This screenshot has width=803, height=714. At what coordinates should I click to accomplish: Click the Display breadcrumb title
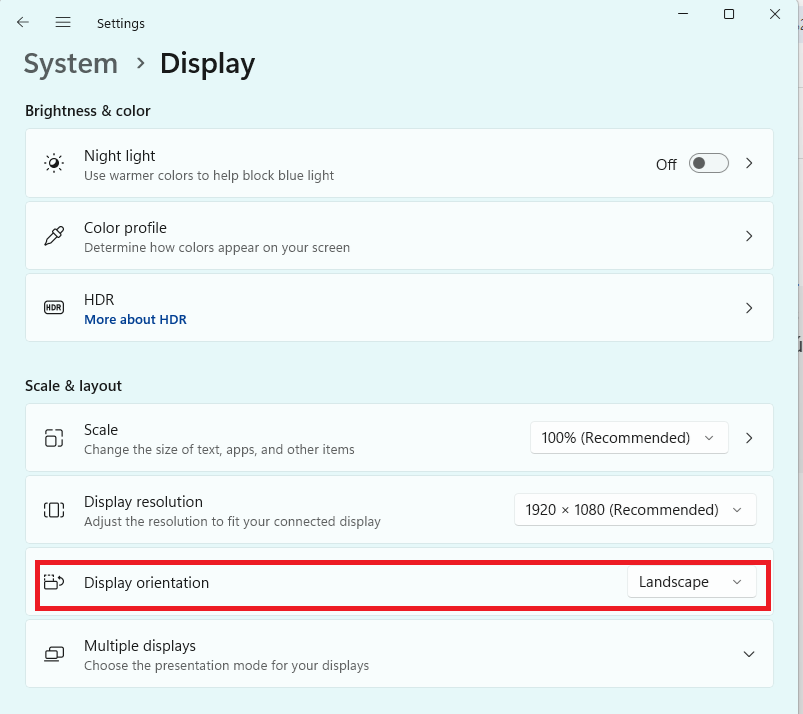(207, 64)
